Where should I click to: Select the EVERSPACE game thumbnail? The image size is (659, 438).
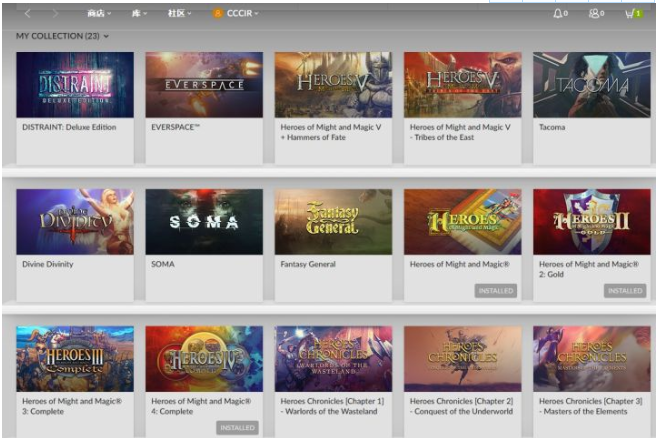pyautogui.click(x=204, y=85)
